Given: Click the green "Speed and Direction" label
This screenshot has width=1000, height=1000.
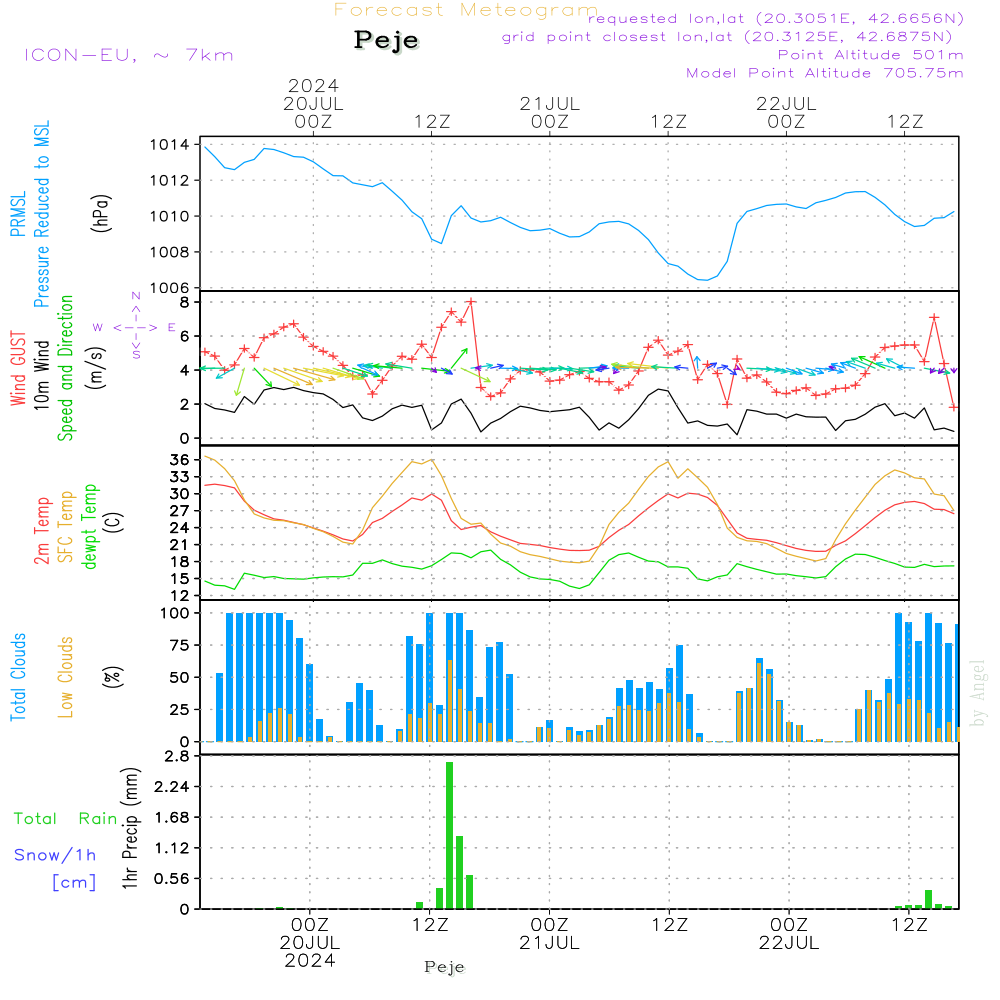Looking at the screenshot, I should point(65,368).
